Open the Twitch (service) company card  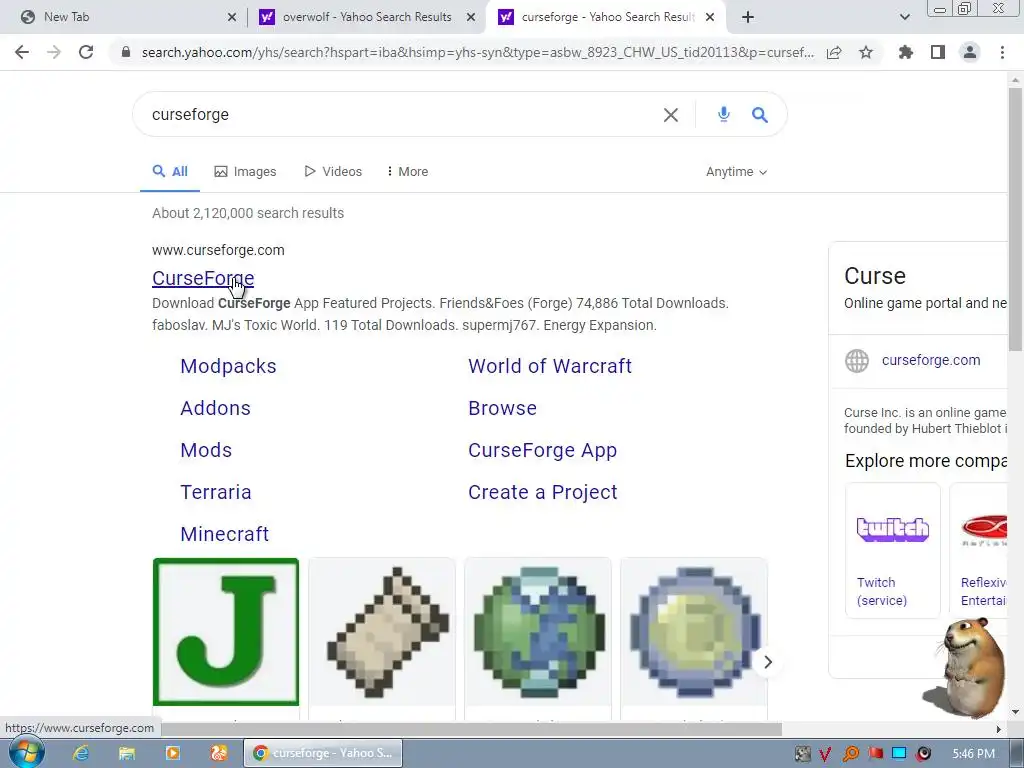point(893,550)
